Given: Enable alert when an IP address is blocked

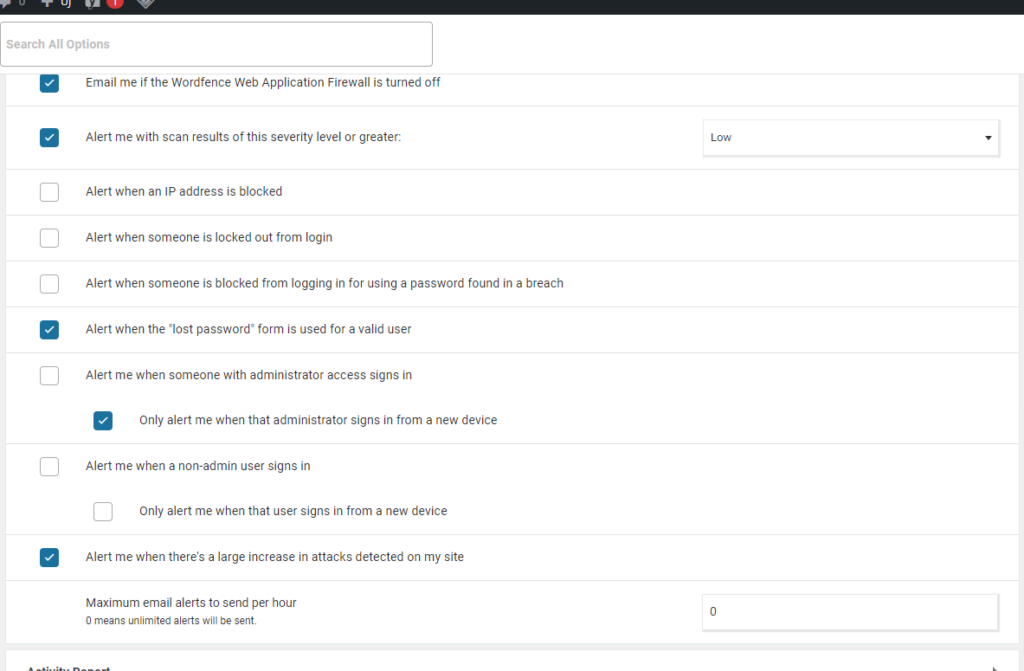Looking at the screenshot, I should point(49,192).
